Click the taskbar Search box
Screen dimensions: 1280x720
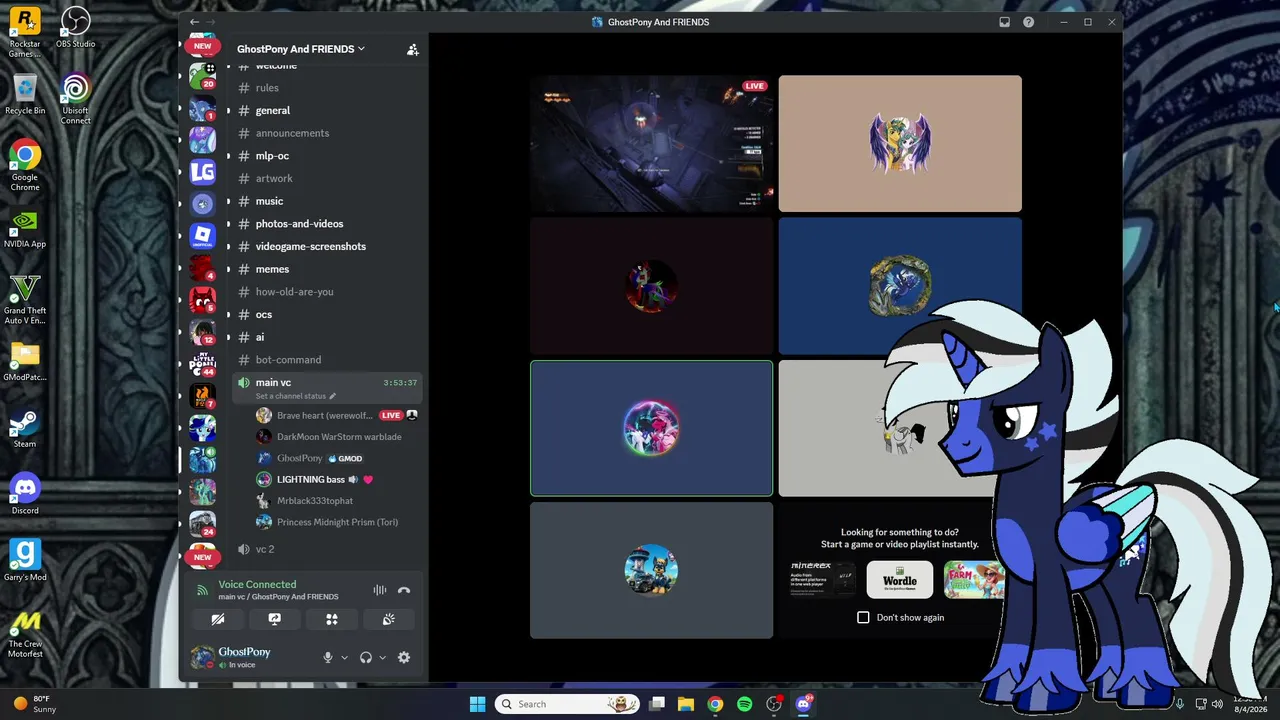point(567,704)
